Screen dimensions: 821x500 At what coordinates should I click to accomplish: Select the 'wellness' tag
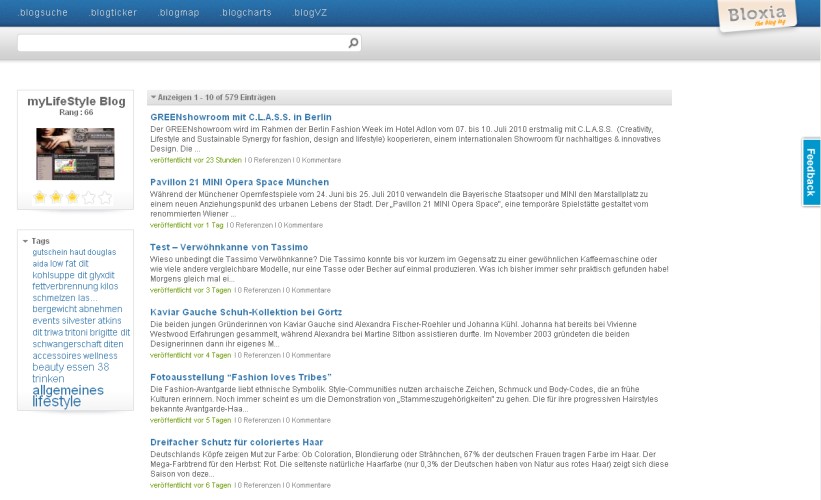coord(100,355)
